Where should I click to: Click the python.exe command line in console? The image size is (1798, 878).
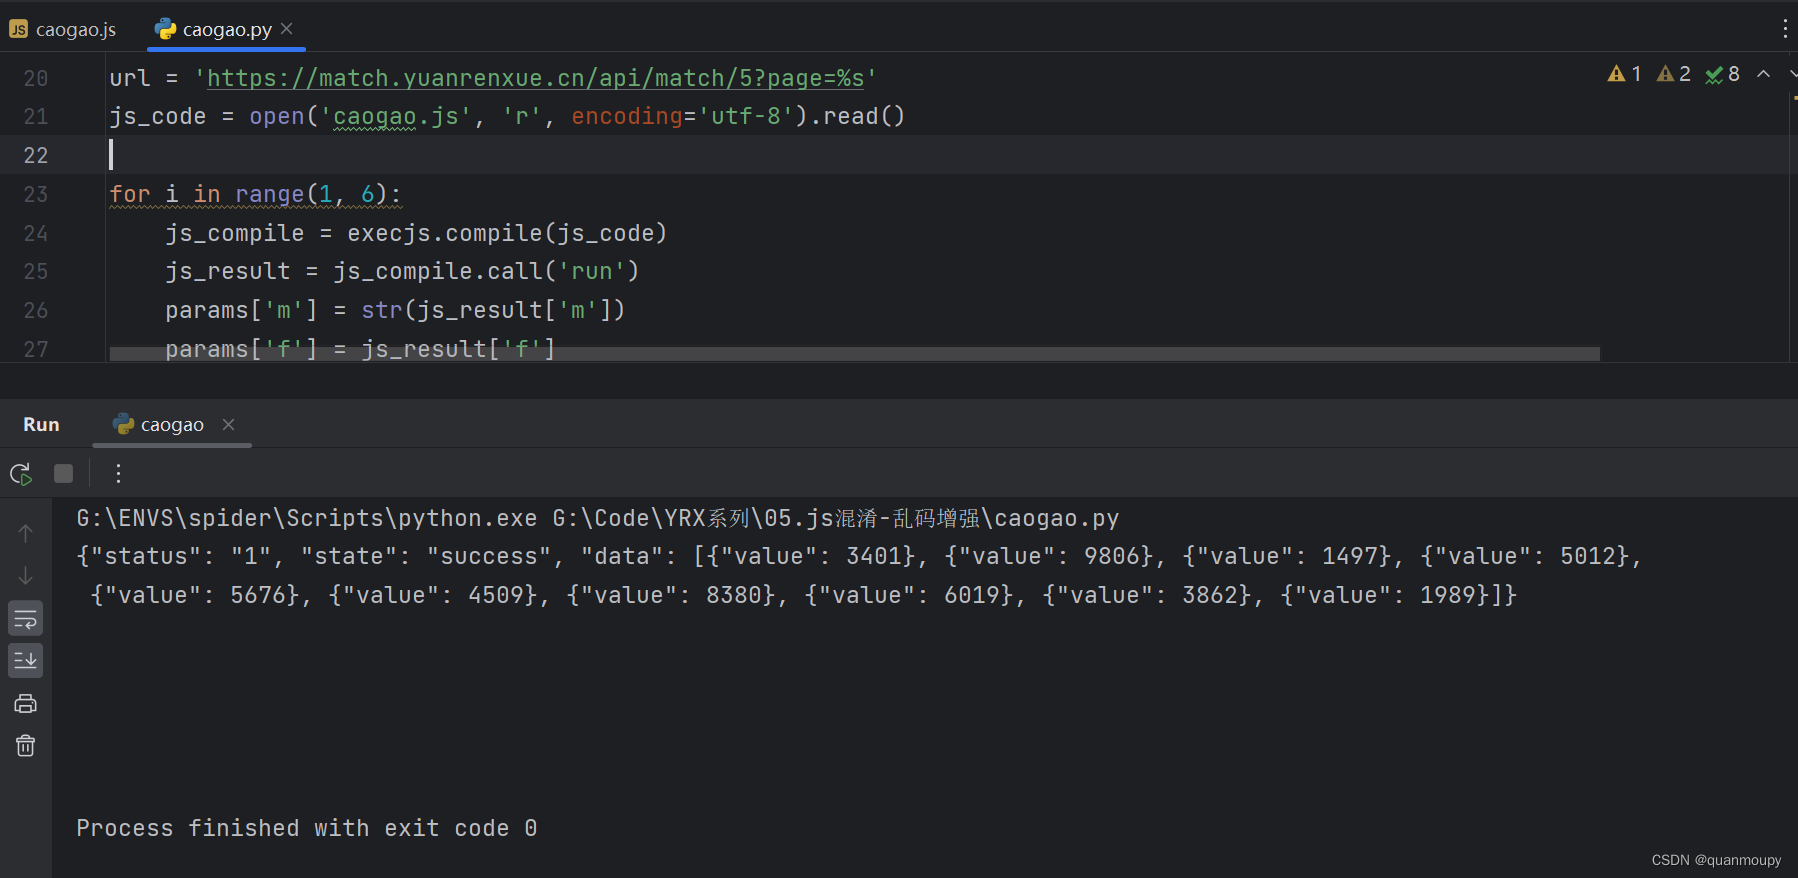point(598,518)
